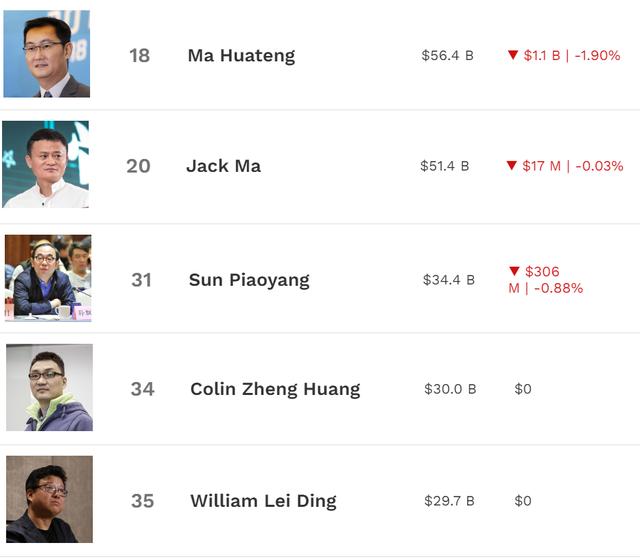This screenshot has width=640, height=558.
Task: Click the red down arrow beside $306 M
Action: coord(516,271)
